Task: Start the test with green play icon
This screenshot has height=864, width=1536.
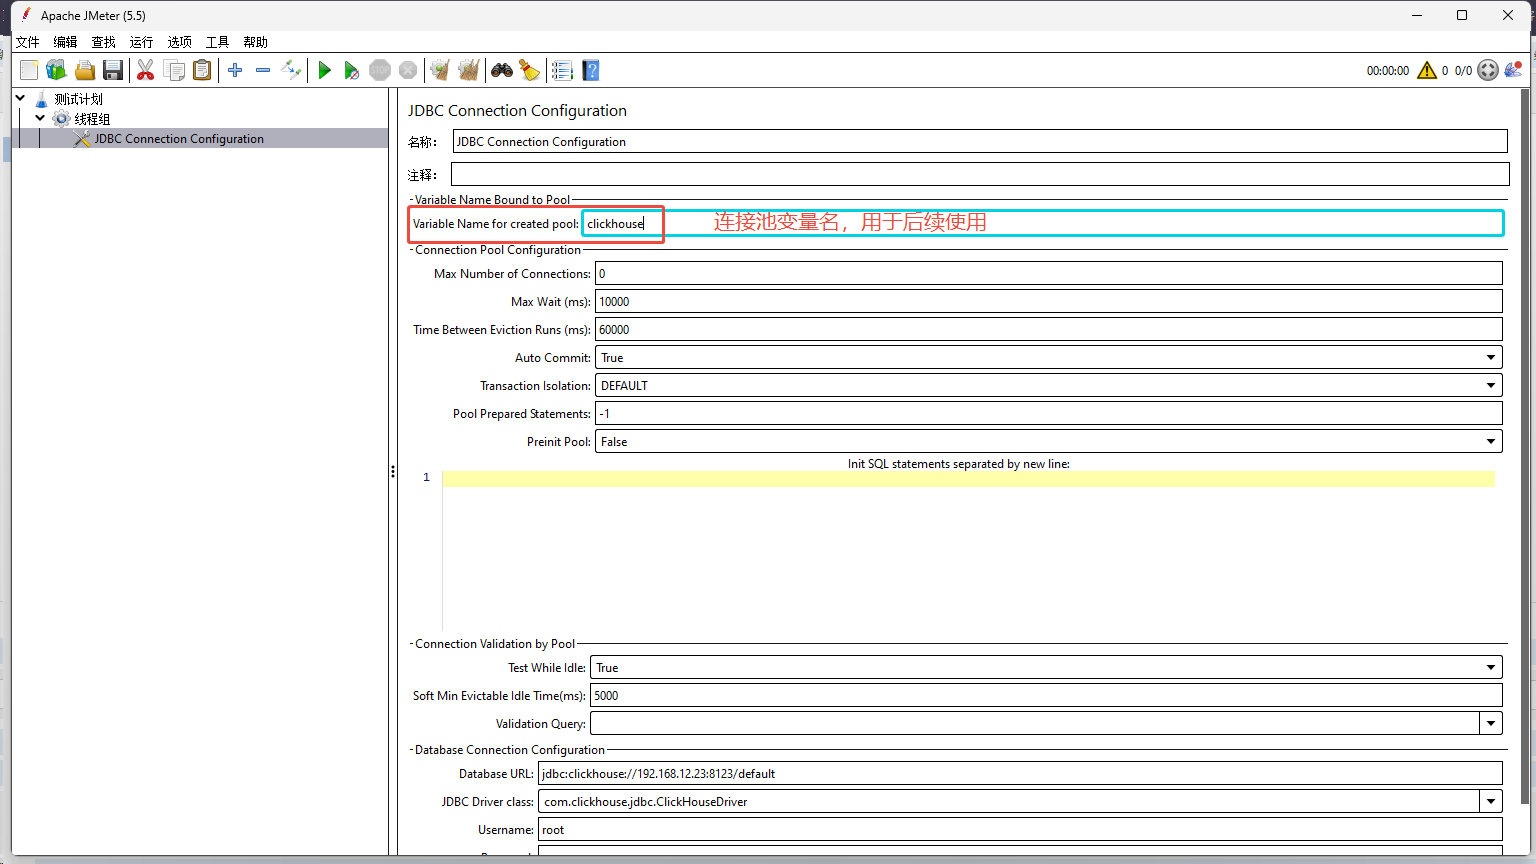Action: click(x=324, y=70)
